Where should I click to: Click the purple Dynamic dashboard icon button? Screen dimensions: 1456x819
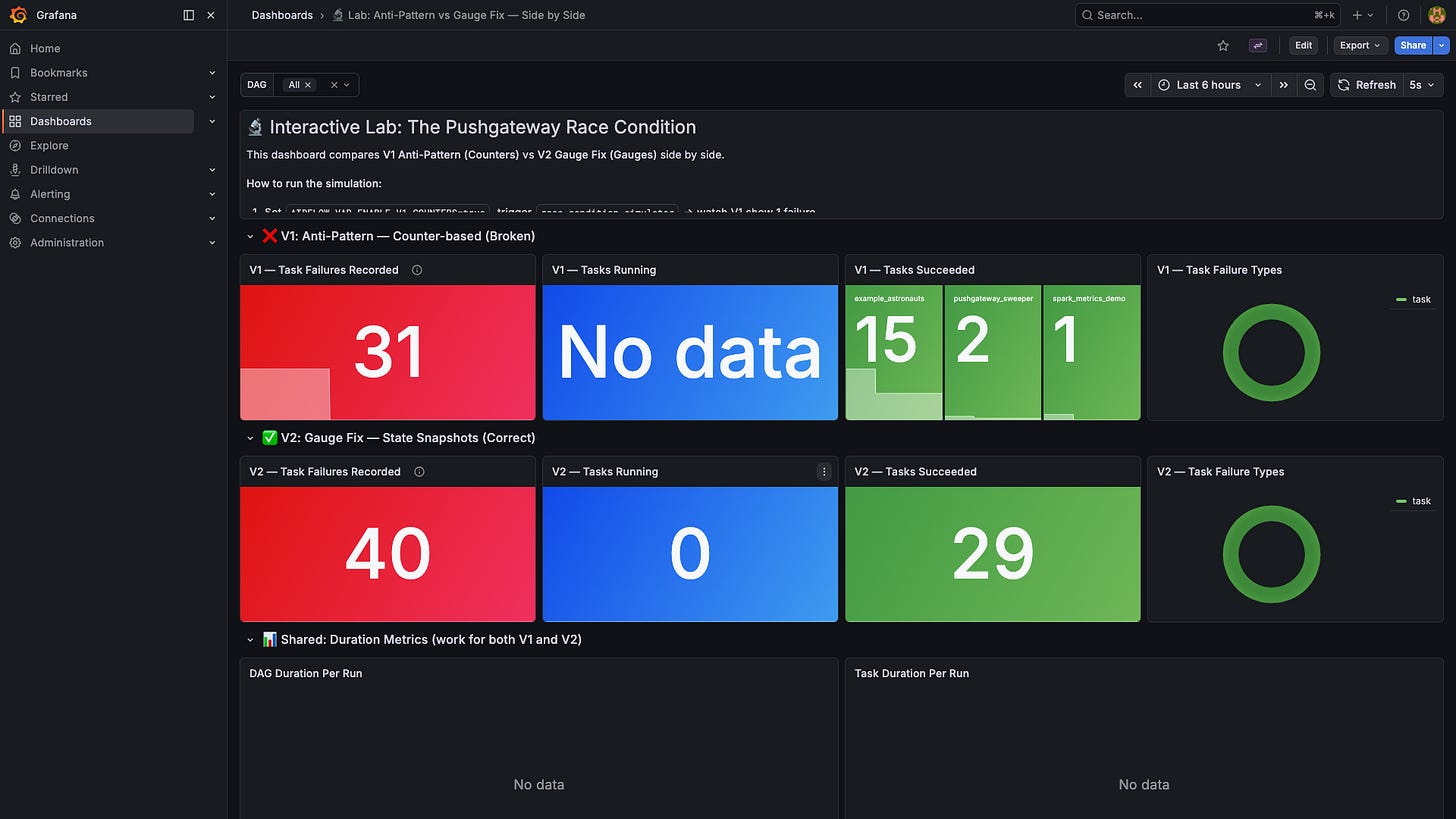pyautogui.click(x=1258, y=45)
